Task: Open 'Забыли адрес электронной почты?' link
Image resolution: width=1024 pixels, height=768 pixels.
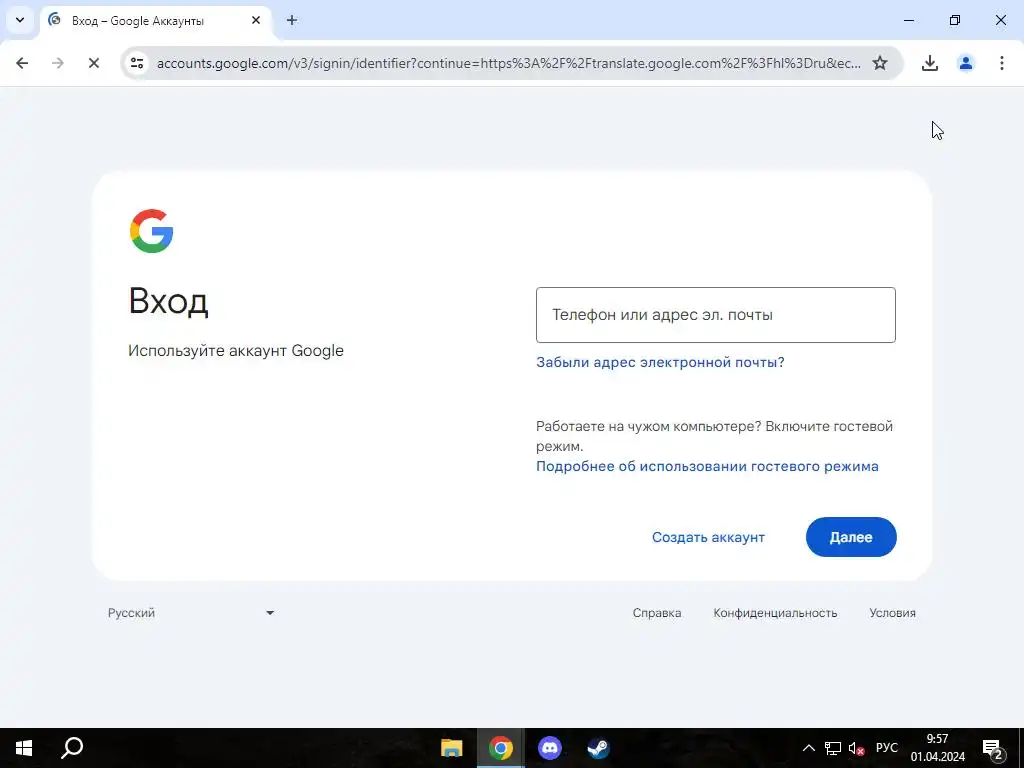Action: pyautogui.click(x=660, y=362)
